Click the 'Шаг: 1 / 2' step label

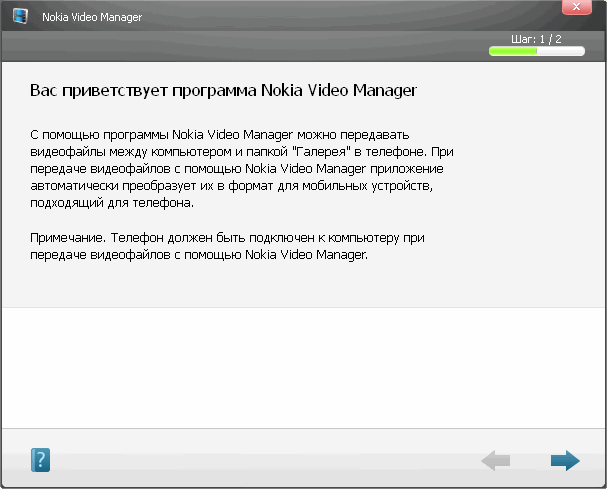click(536, 39)
